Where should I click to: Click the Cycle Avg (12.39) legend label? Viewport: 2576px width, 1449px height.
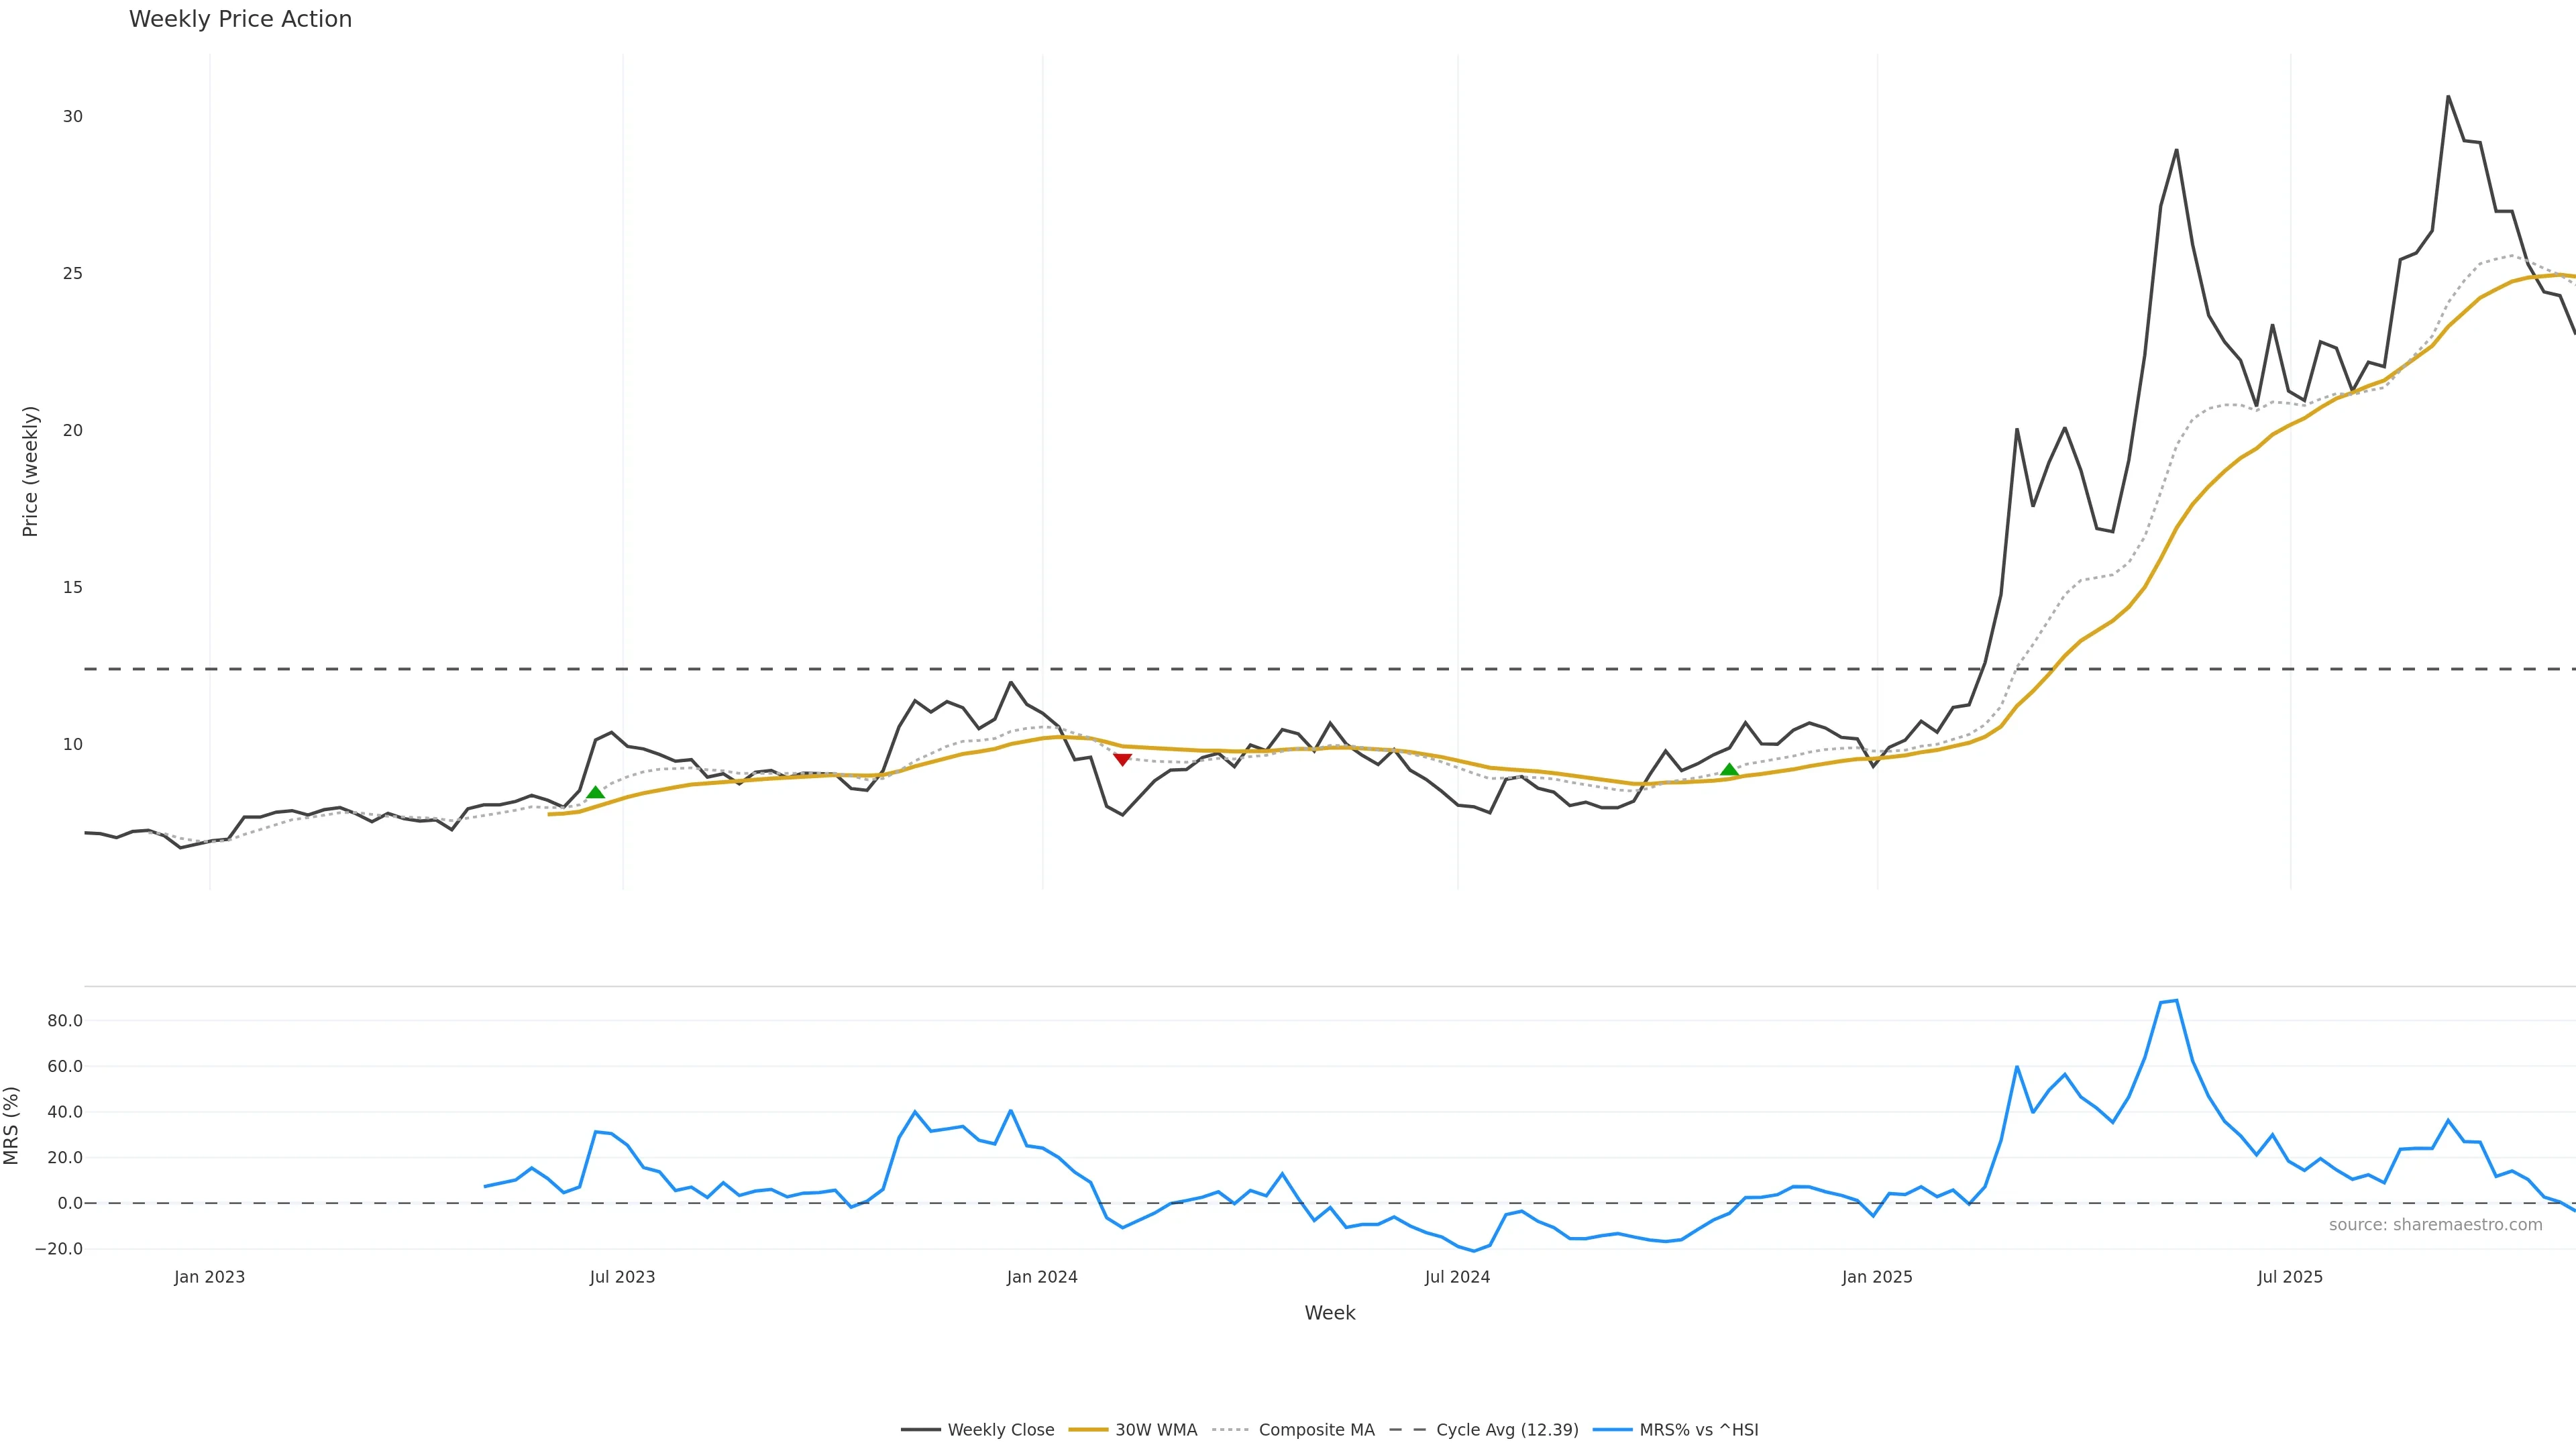(x=1507, y=1430)
